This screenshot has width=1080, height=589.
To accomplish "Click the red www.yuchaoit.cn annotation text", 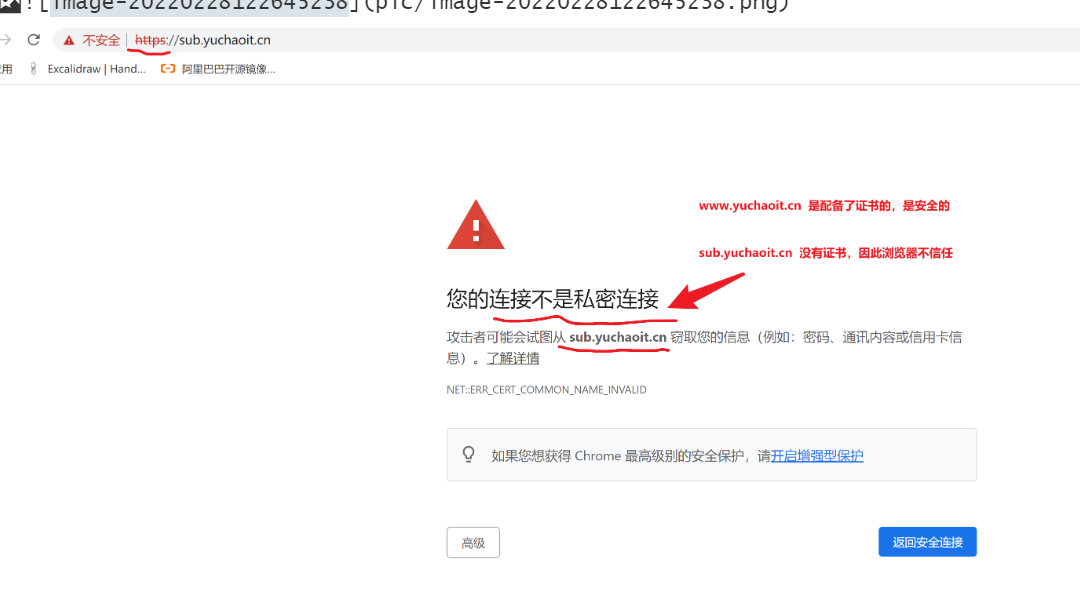I will point(750,205).
